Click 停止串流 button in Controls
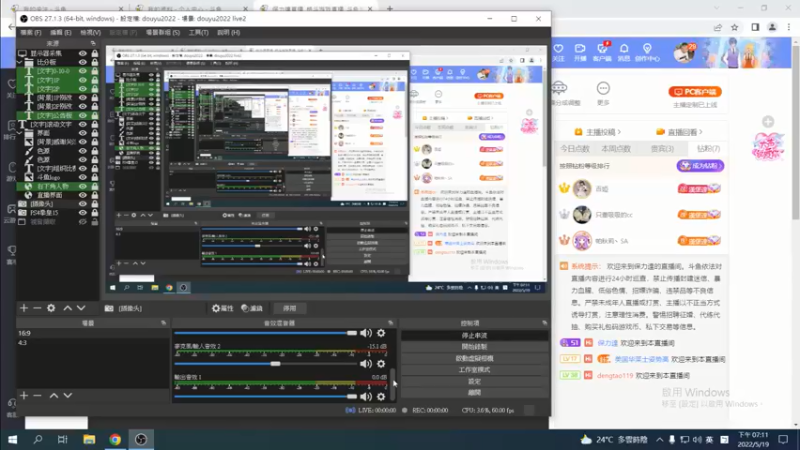 [x=474, y=335]
